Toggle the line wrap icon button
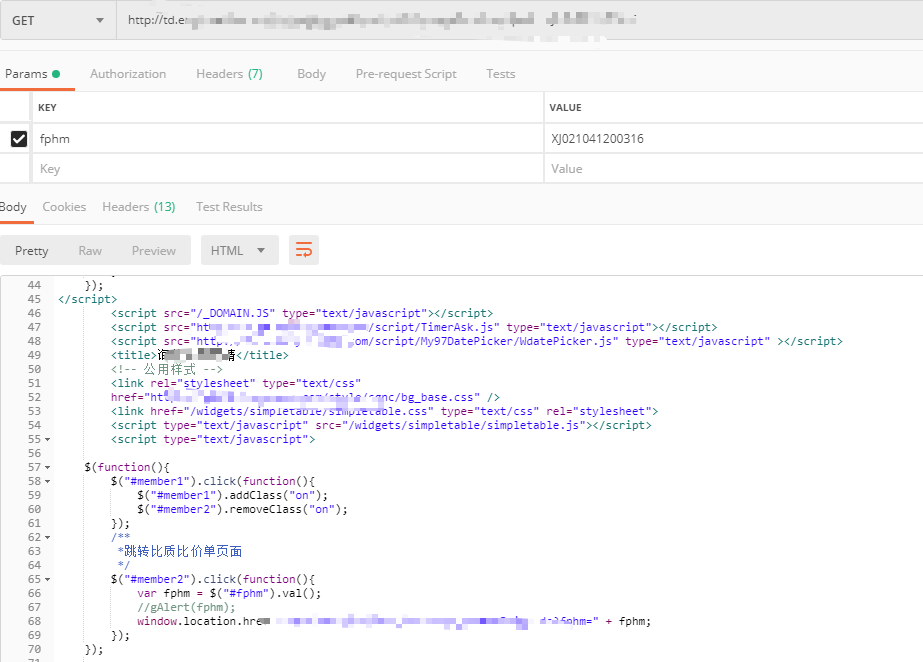The width and height of the screenshot is (923, 662). coord(304,250)
